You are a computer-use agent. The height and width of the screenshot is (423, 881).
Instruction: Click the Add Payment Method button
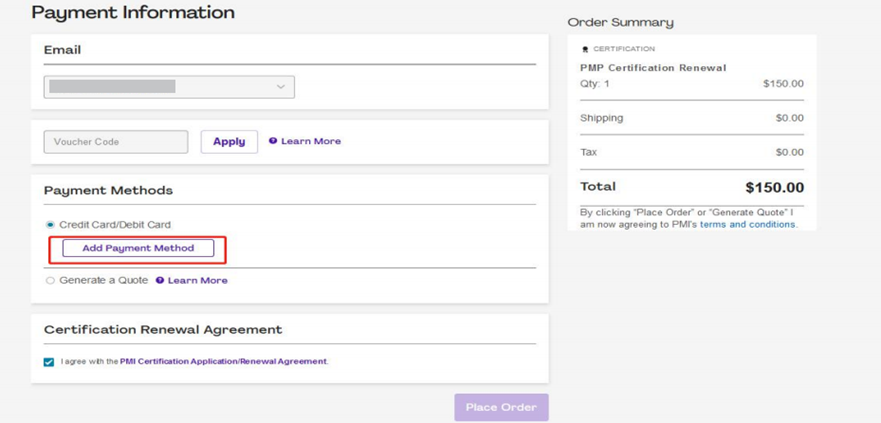(x=138, y=248)
